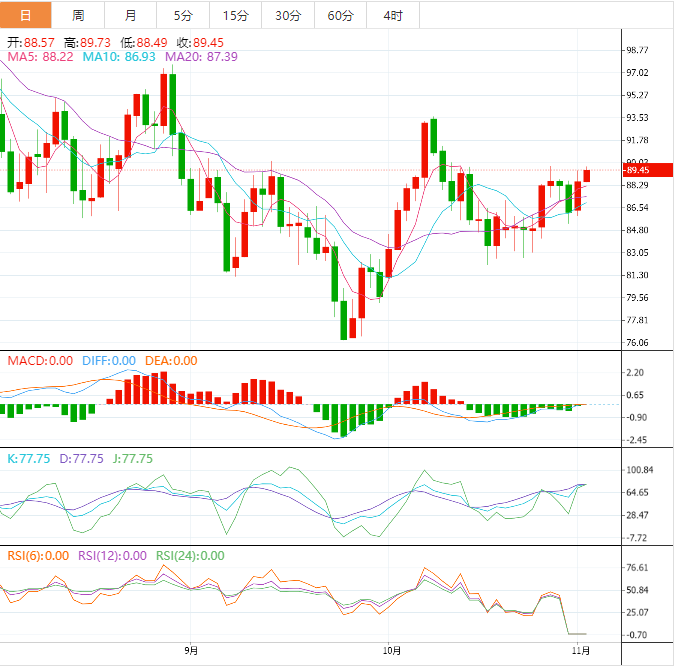674x667 pixels.
Task: Open the 月 (monthly) chart tab
Action: pyautogui.click(x=131, y=15)
